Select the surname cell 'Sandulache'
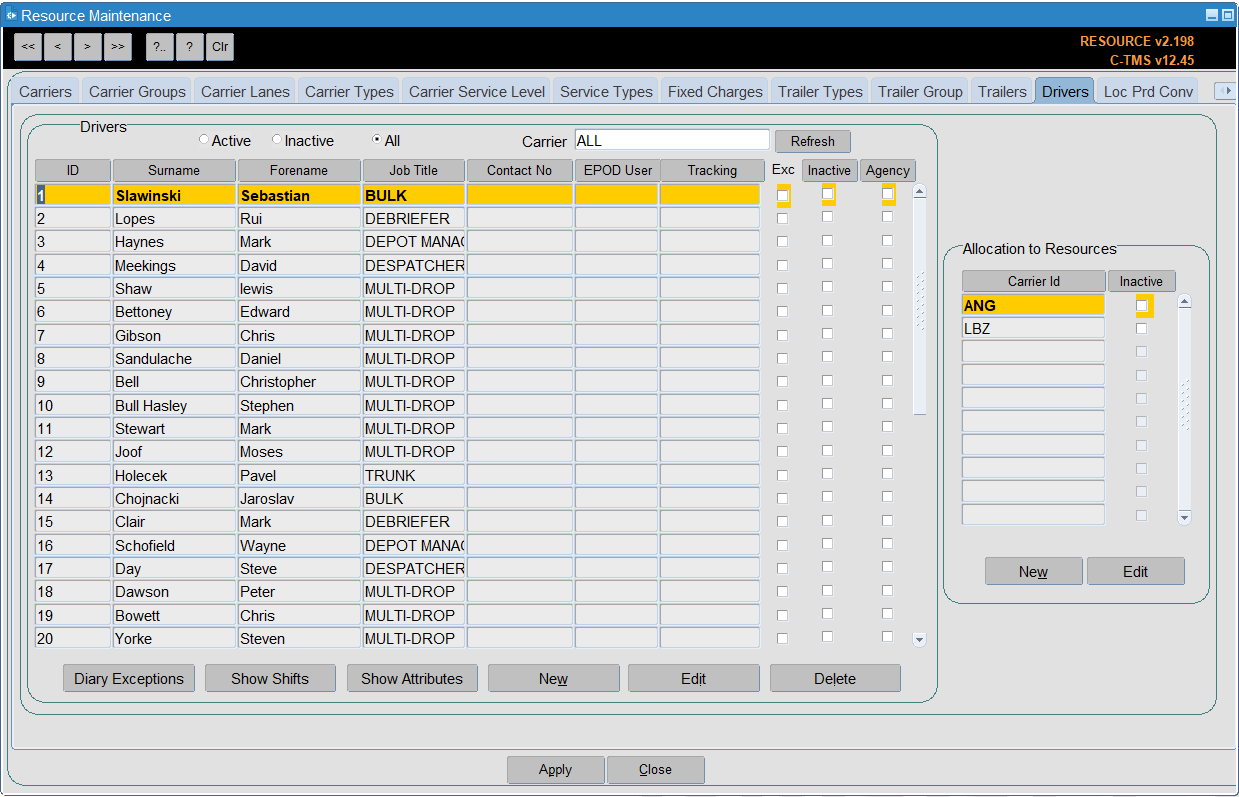Screen dimensions: 1239x797 pos(174,358)
